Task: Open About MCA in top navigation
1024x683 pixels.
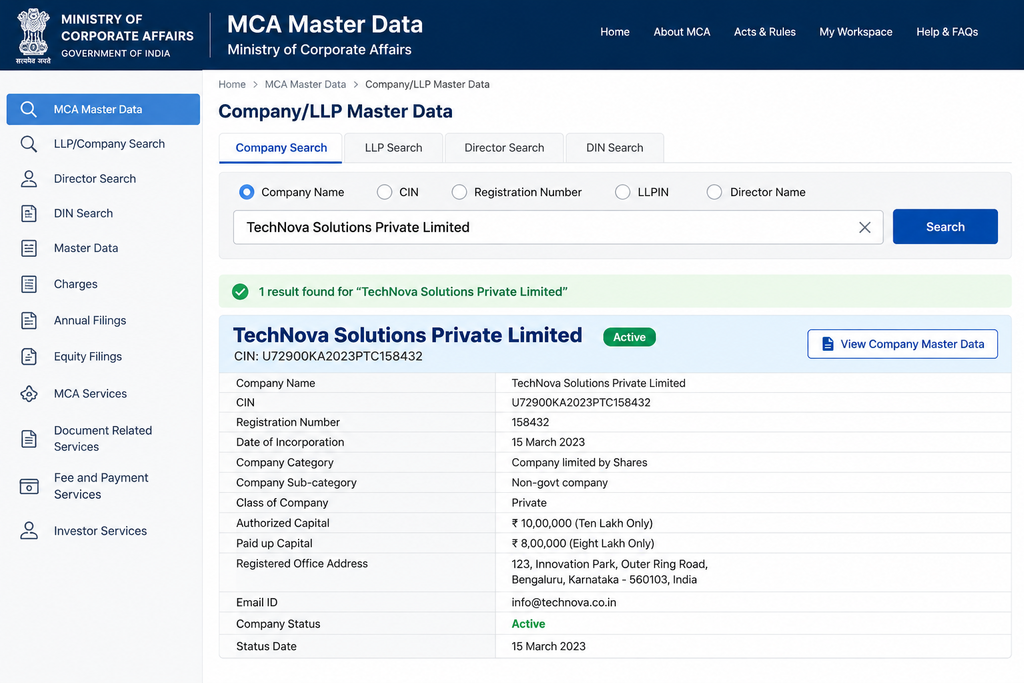Action: (682, 32)
